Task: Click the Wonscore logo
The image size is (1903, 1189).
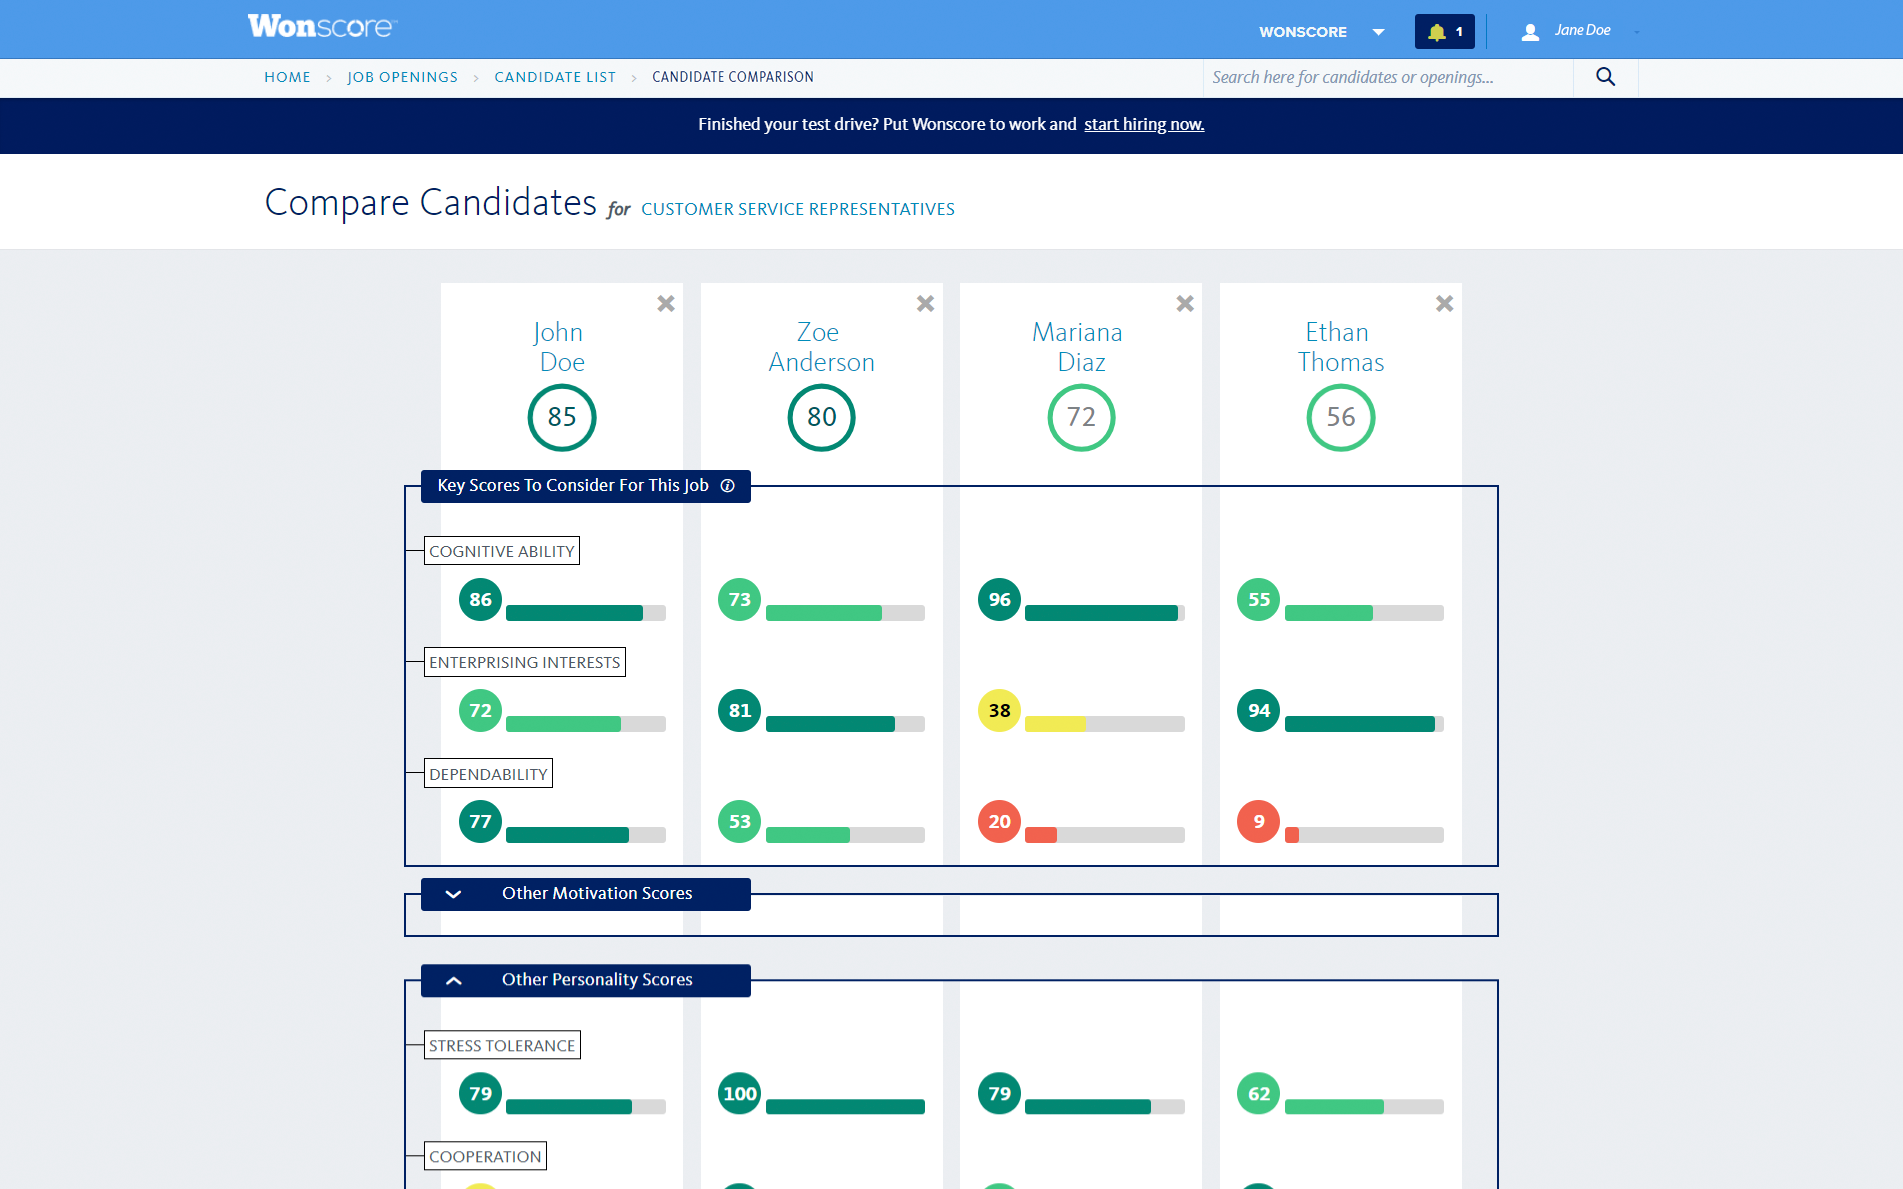Action: (322, 27)
